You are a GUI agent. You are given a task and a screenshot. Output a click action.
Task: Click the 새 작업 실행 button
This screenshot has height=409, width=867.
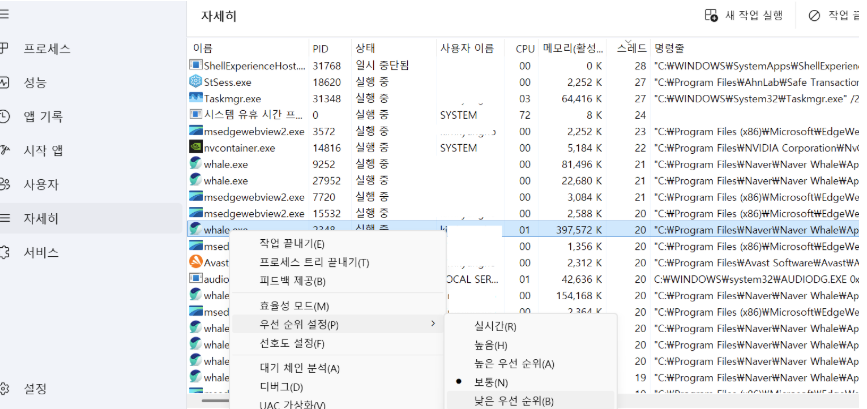click(x=744, y=15)
